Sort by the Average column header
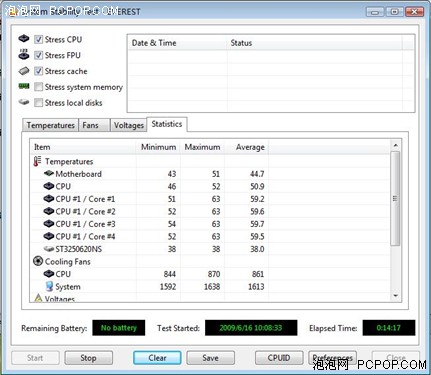Image resolution: width=431 pixels, height=375 pixels. (x=247, y=147)
